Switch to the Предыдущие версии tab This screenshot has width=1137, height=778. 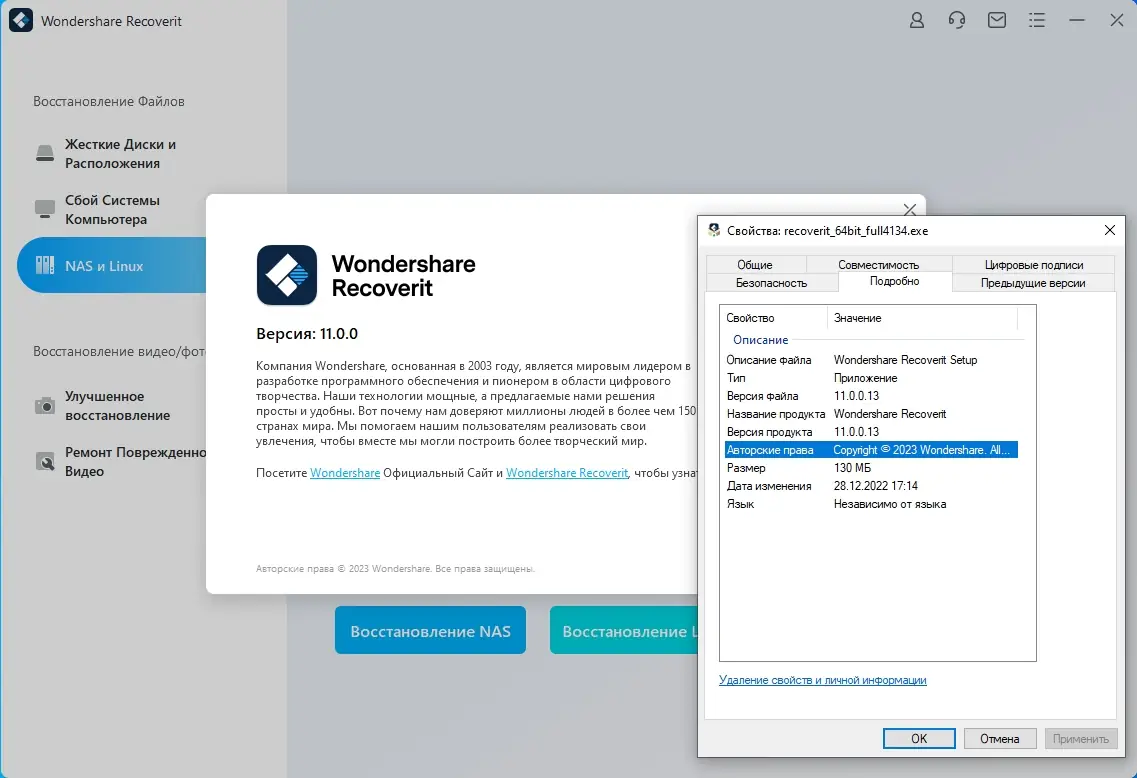(x=1033, y=283)
